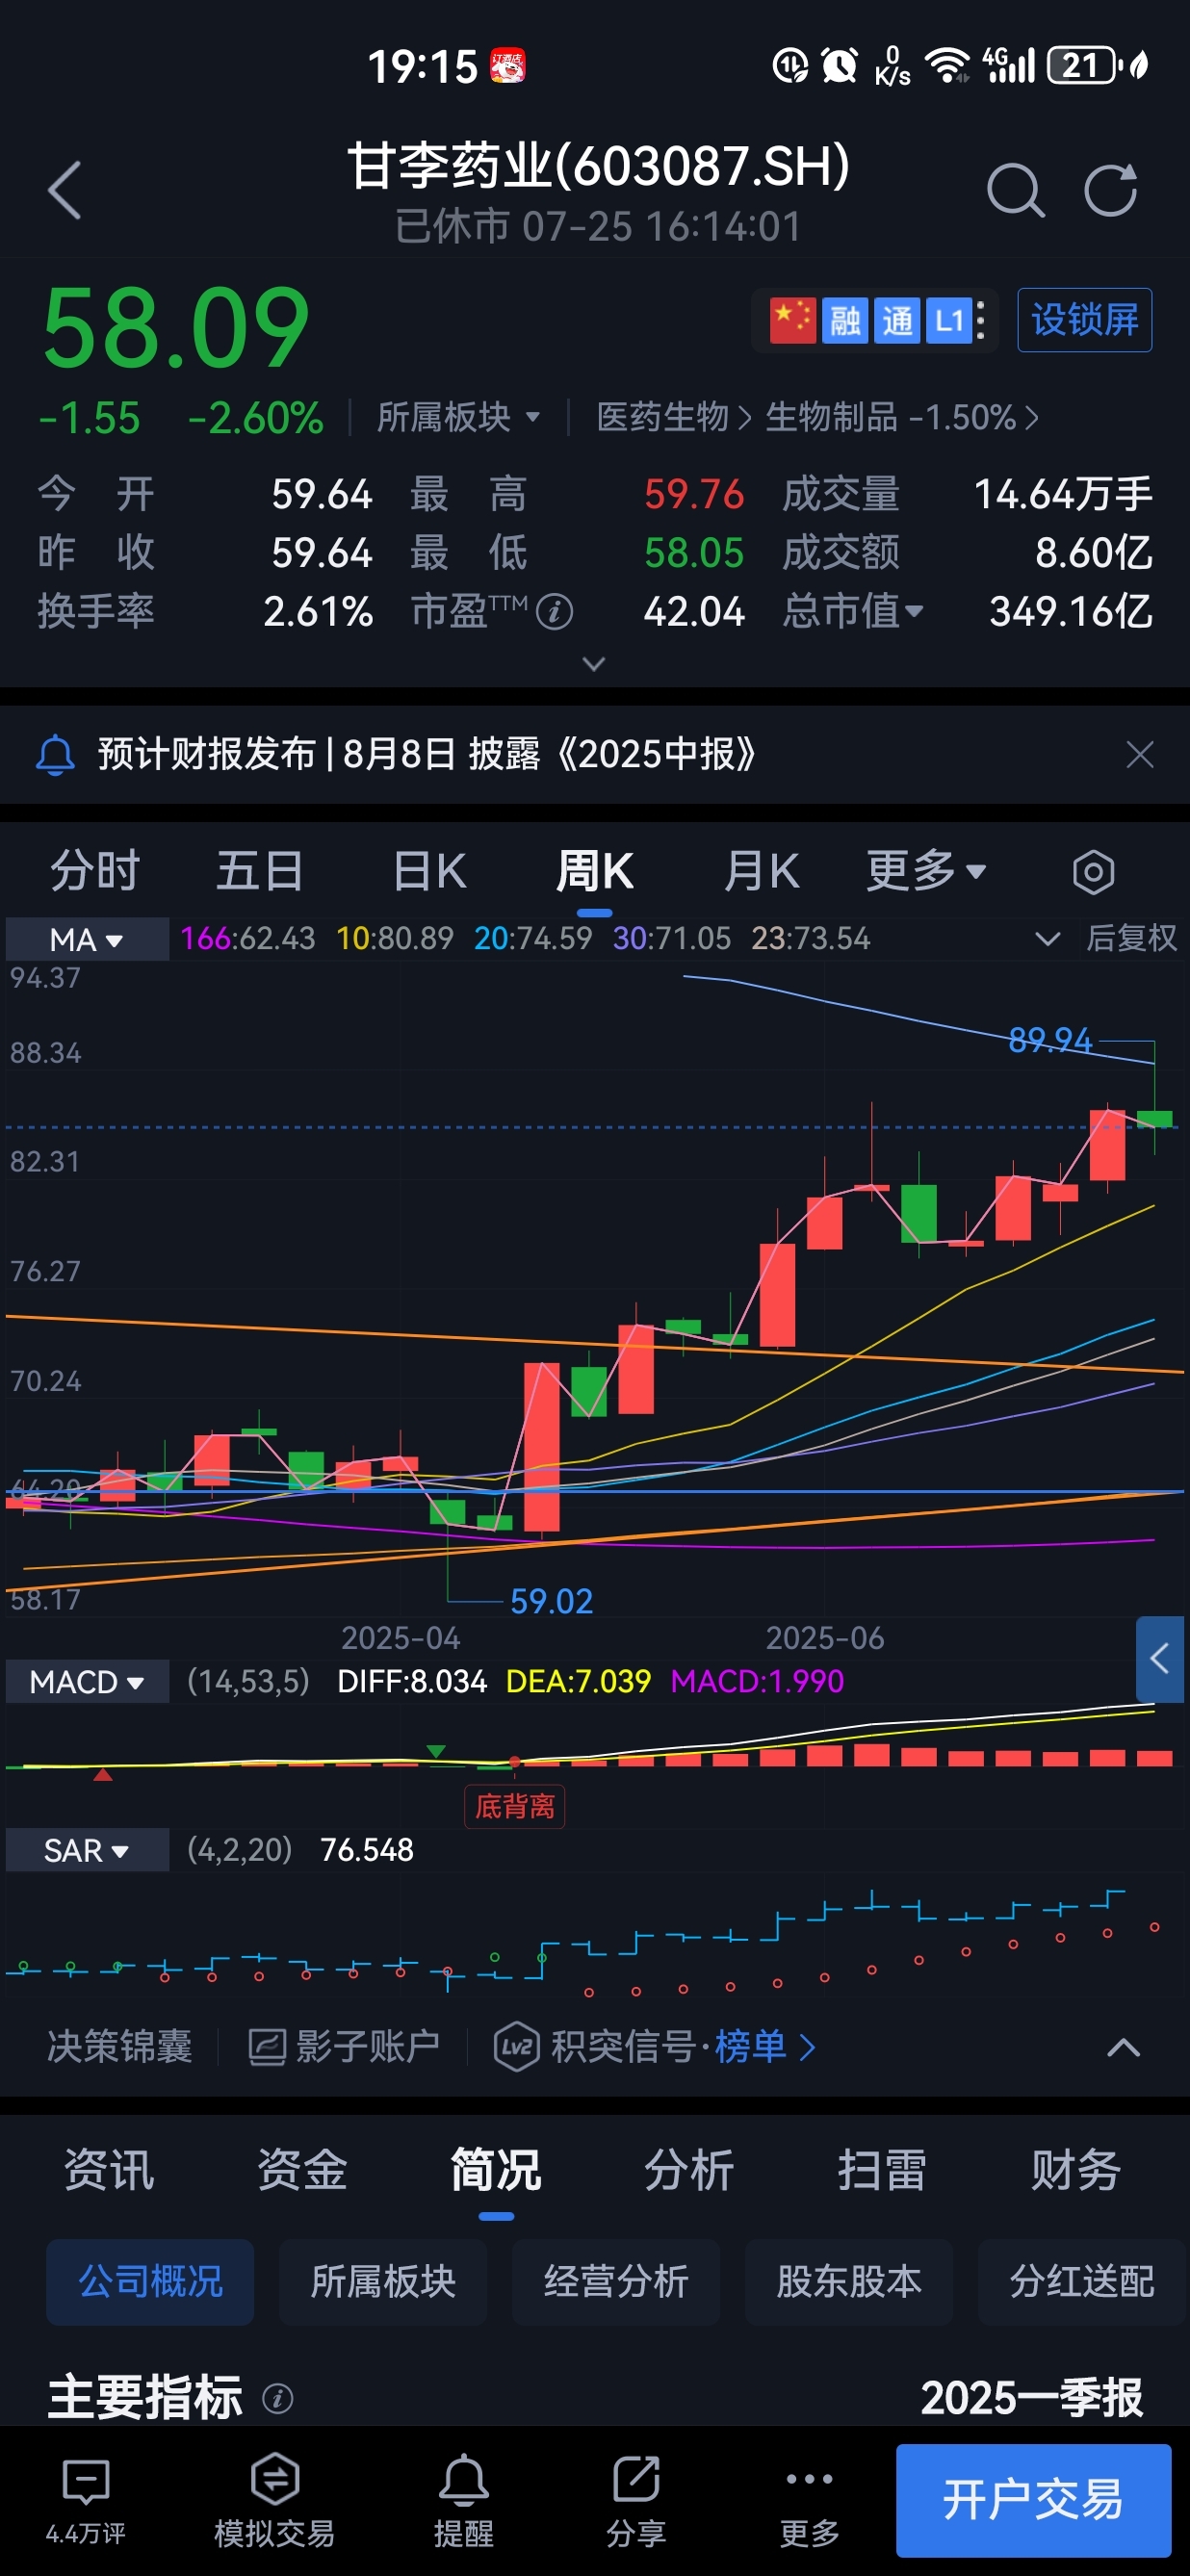The image size is (1190, 2576).
Task: Open the 4.4万评 comments icon
Action: [86, 2499]
